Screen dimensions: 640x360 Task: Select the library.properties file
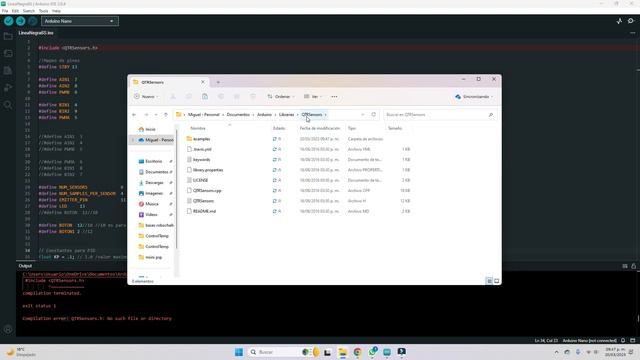(208, 170)
